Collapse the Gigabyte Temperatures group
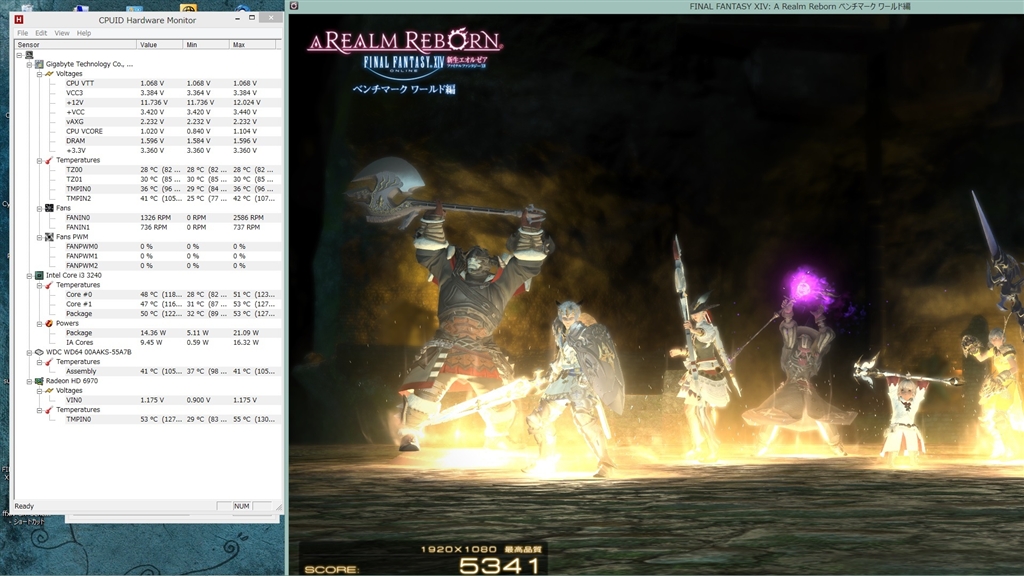1024x576 pixels. 39,161
